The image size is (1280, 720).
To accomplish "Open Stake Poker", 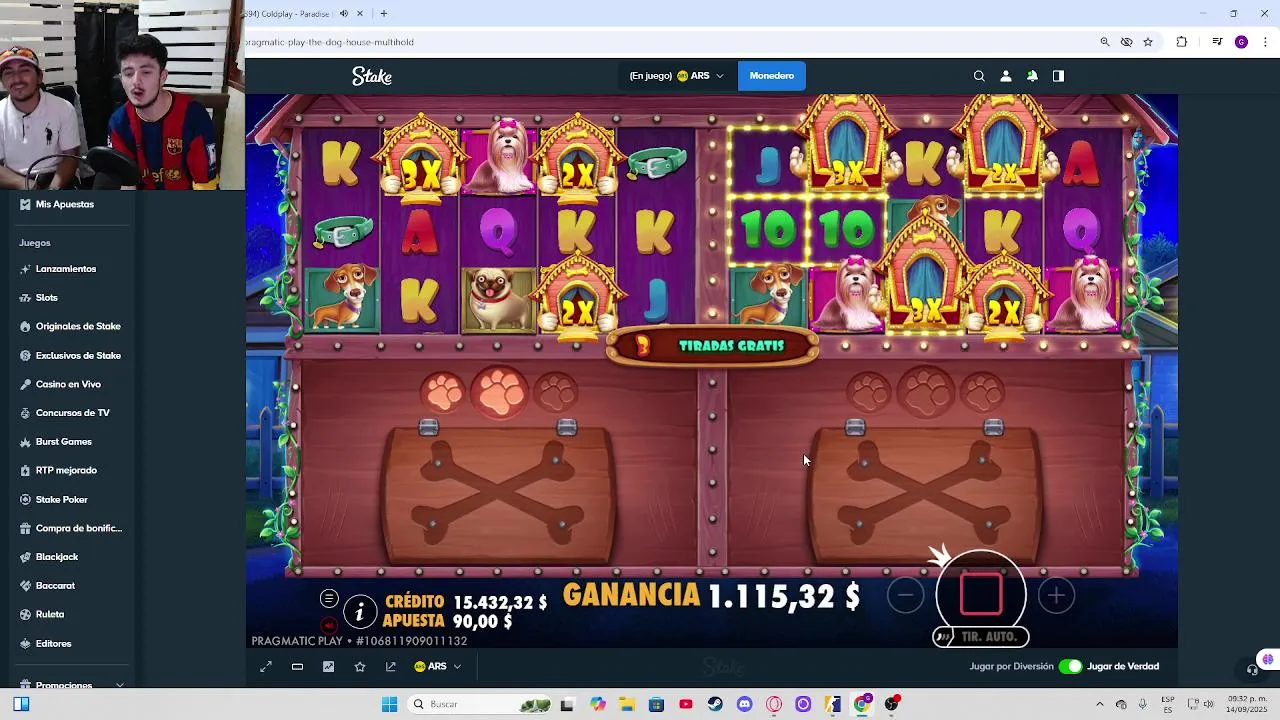I will pyautogui.click(x=62, y=500).
